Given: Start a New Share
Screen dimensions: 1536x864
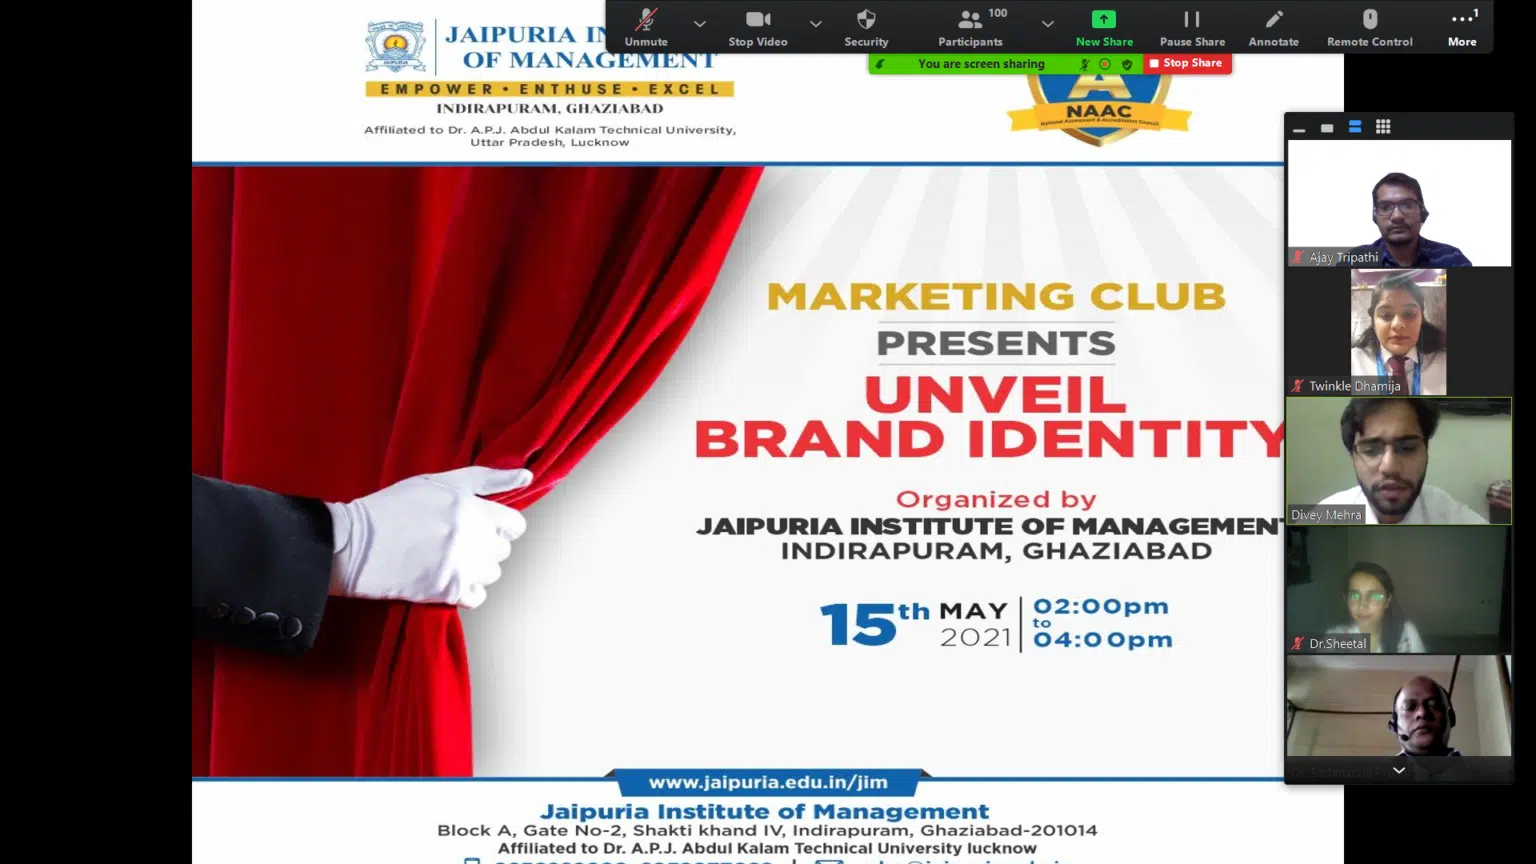Looking at the screenshot, I should pos(1104,27).
